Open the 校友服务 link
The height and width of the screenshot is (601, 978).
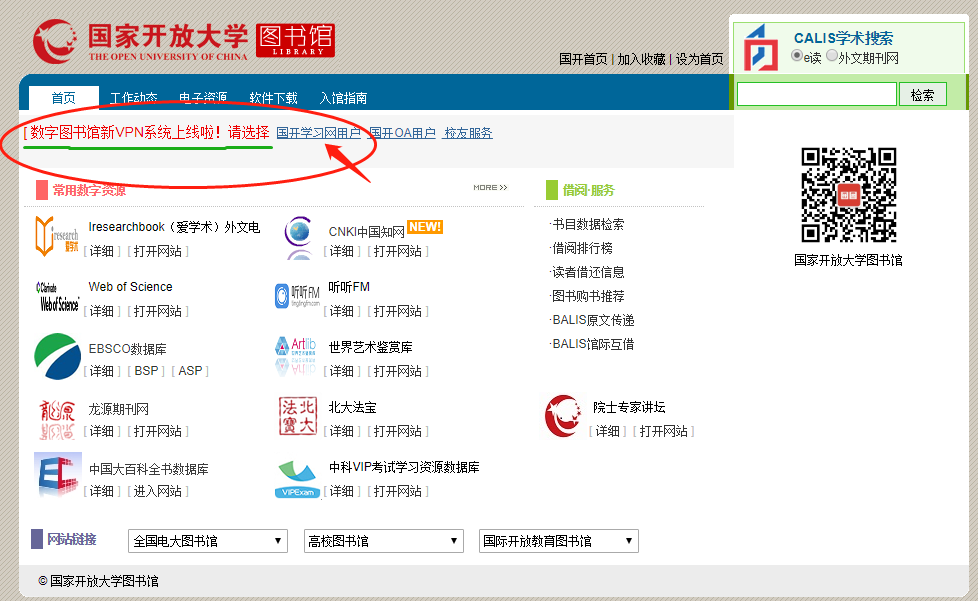click(468, 133)
